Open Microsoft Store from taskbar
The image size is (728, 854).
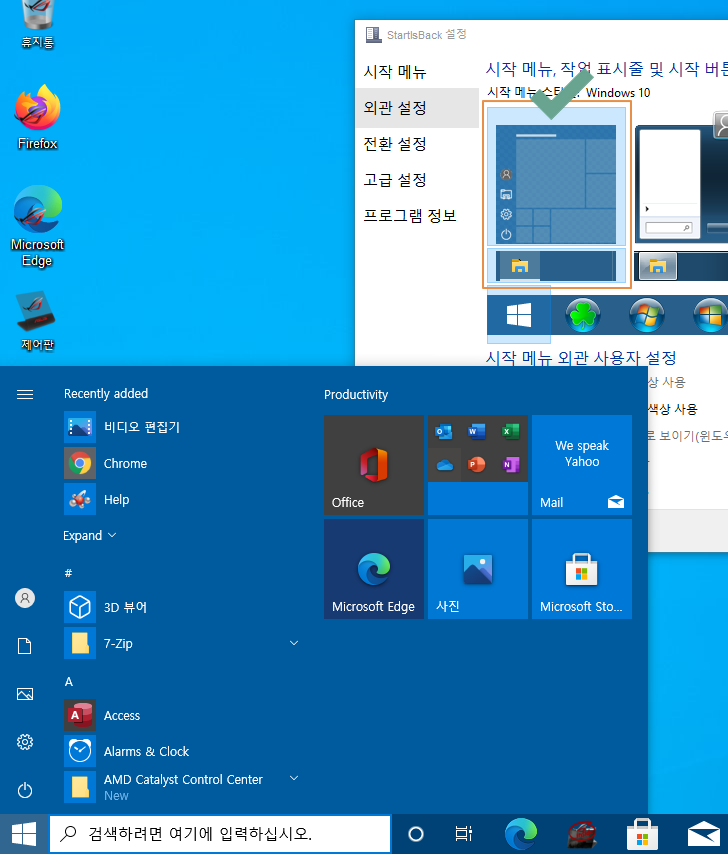[643, 834]
